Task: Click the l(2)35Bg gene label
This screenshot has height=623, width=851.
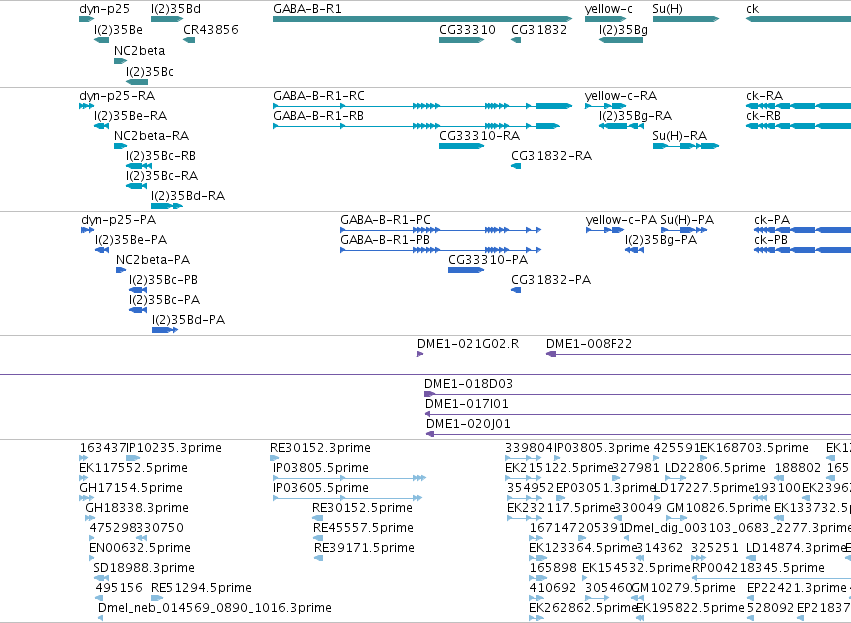Action: [623, 29]
